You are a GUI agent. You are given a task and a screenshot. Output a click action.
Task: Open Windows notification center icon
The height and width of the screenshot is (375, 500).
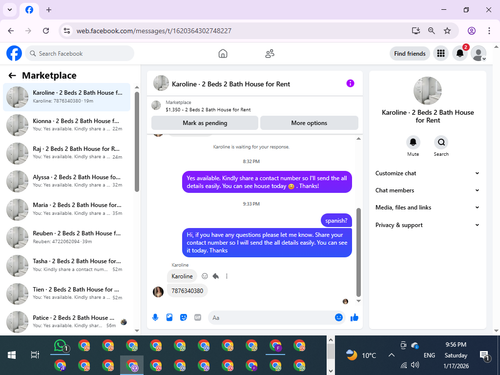coord(484,356)
